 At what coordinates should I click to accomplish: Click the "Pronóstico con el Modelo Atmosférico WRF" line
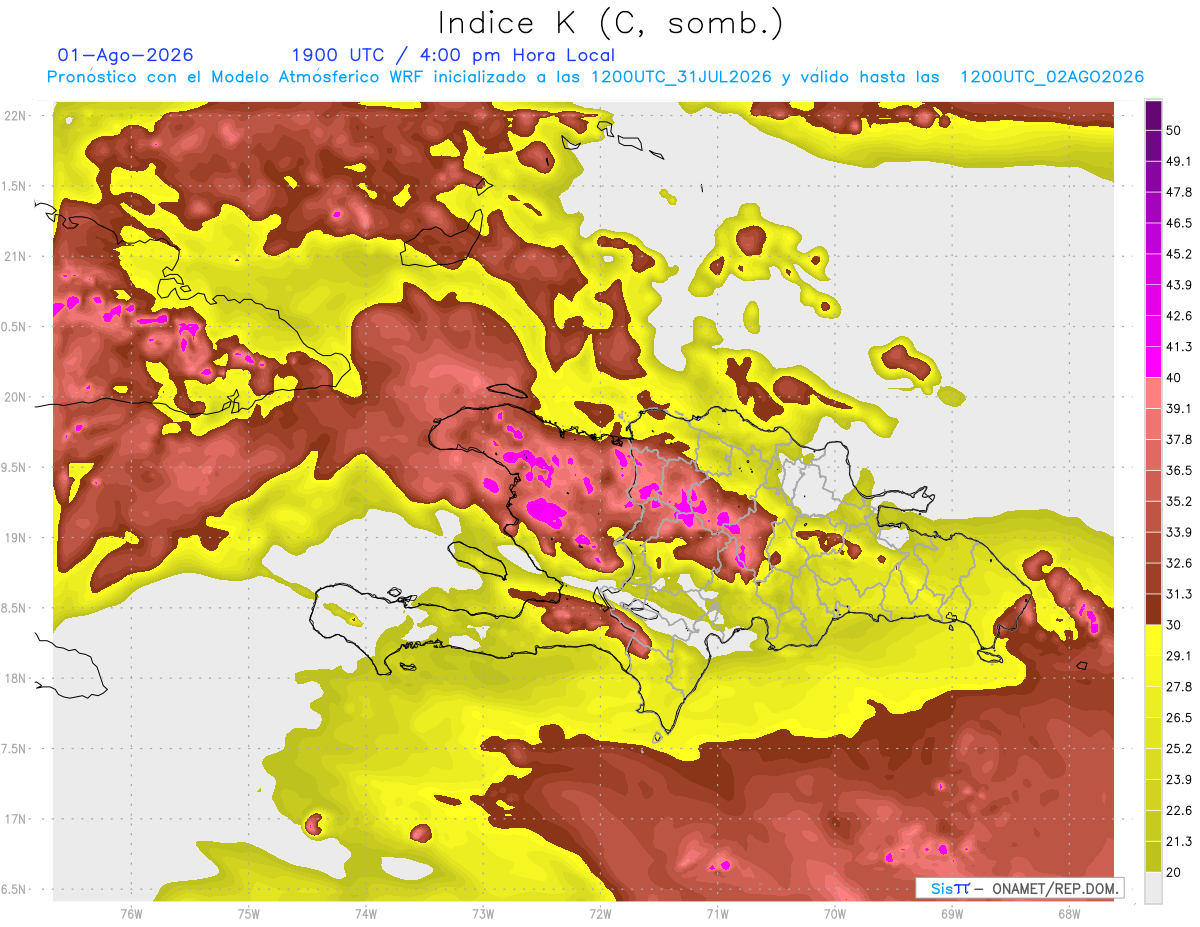[595, 77]
